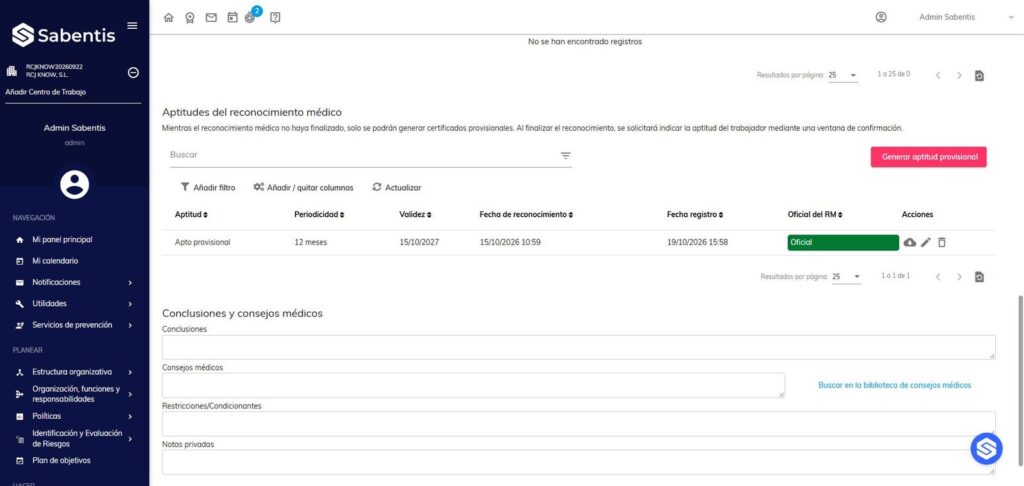Focus the Conclusiones text area
The height and width of the screenshot is (486, 1024).
click(579, 348)
